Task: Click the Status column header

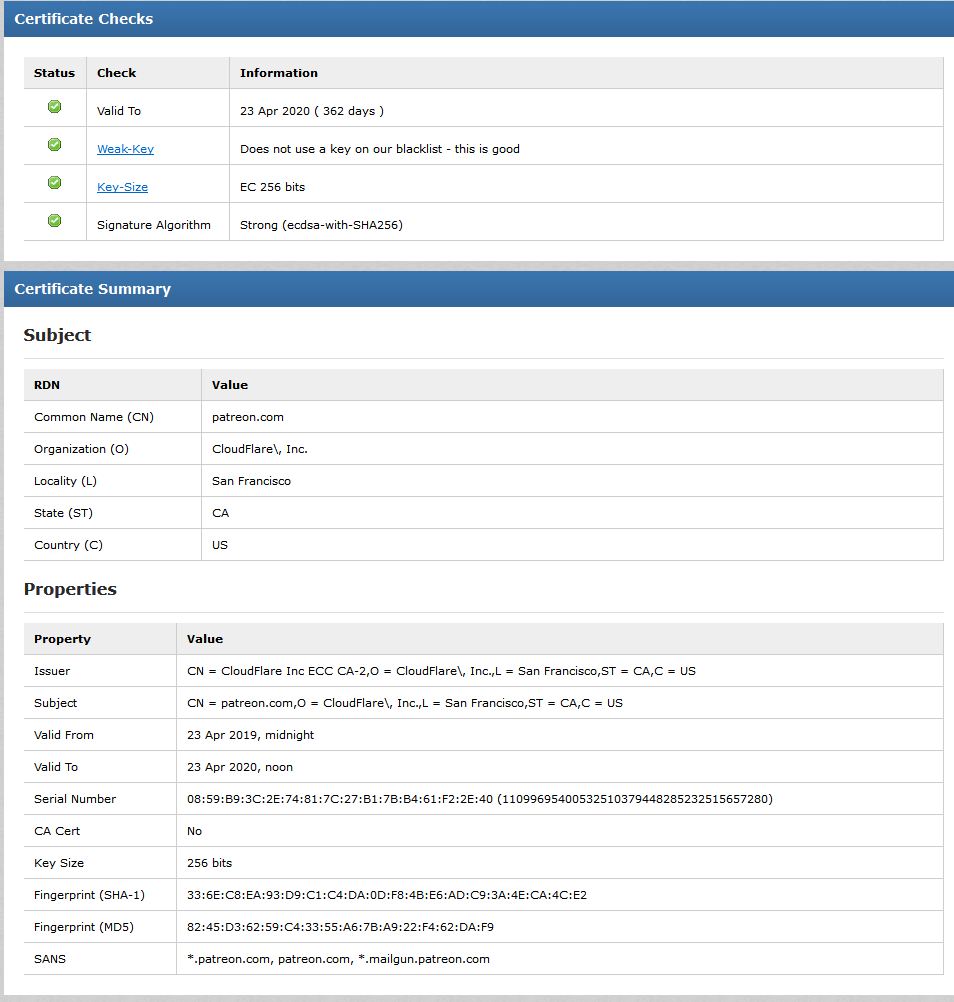Action: pyautogui.click(x=54, y=73)
